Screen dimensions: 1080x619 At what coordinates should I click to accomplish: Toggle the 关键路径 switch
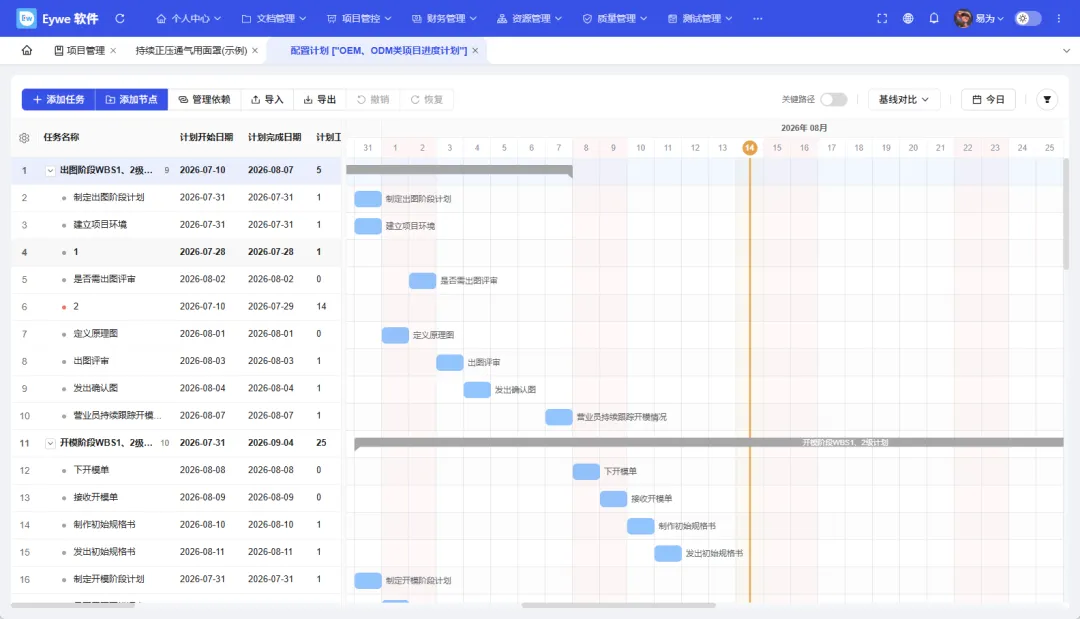point(833,100)
